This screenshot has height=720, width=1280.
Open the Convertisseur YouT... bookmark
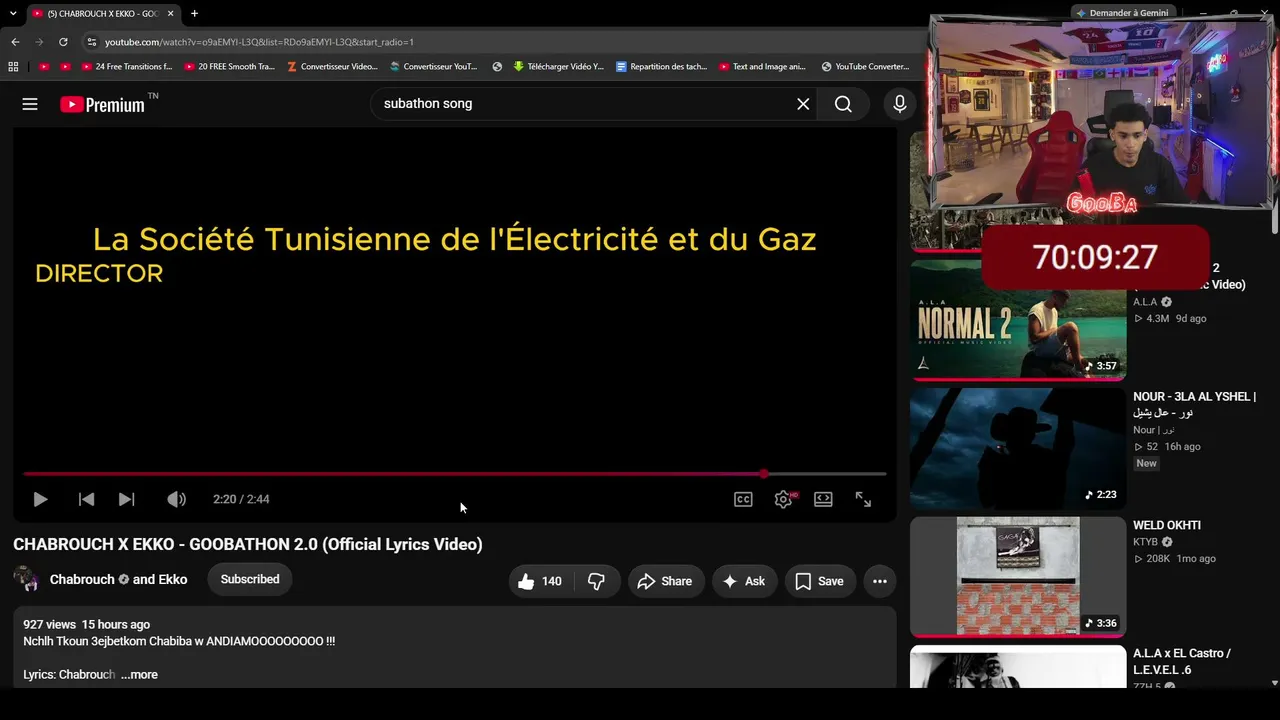pos(434,67)
